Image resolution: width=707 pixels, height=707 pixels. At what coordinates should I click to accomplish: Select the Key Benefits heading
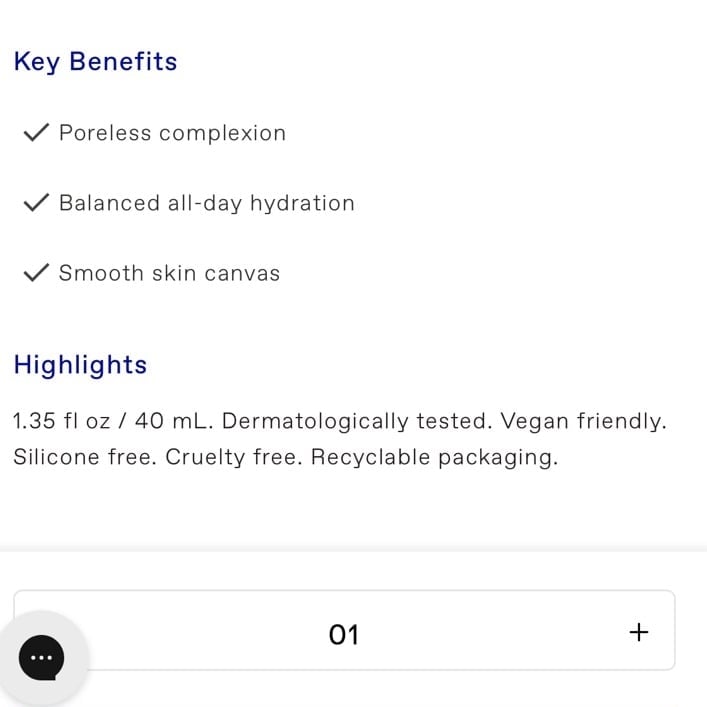95,62
